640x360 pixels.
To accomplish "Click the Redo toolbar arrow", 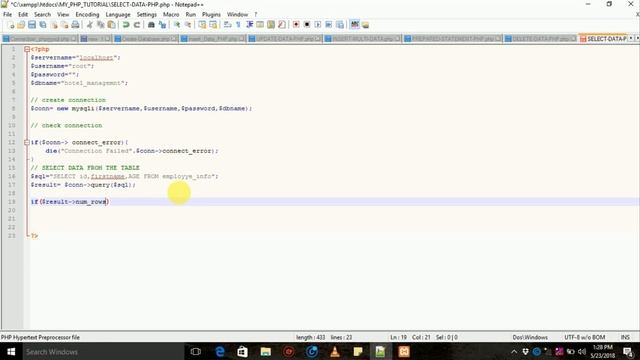I will pyautogui.click(x=137, y=25).
